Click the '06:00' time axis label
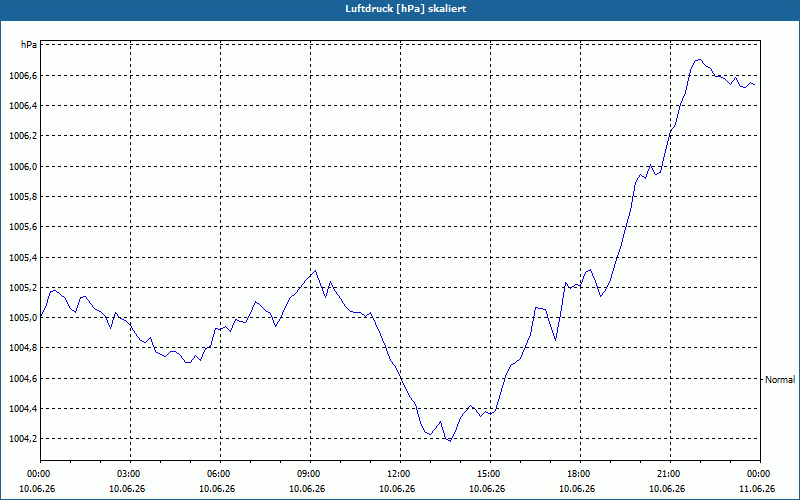The image size is (800, 500). pos(217,474)
